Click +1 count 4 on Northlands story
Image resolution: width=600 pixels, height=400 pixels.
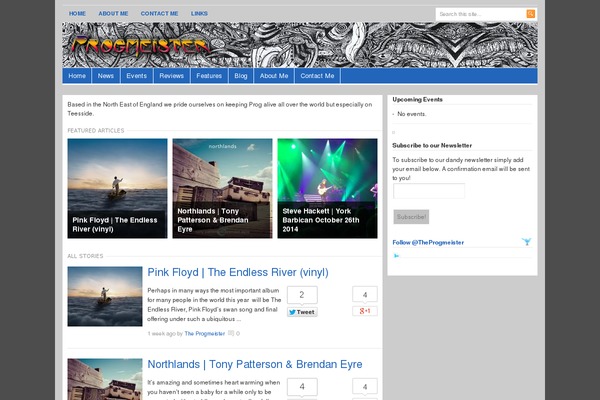point(365,387)
